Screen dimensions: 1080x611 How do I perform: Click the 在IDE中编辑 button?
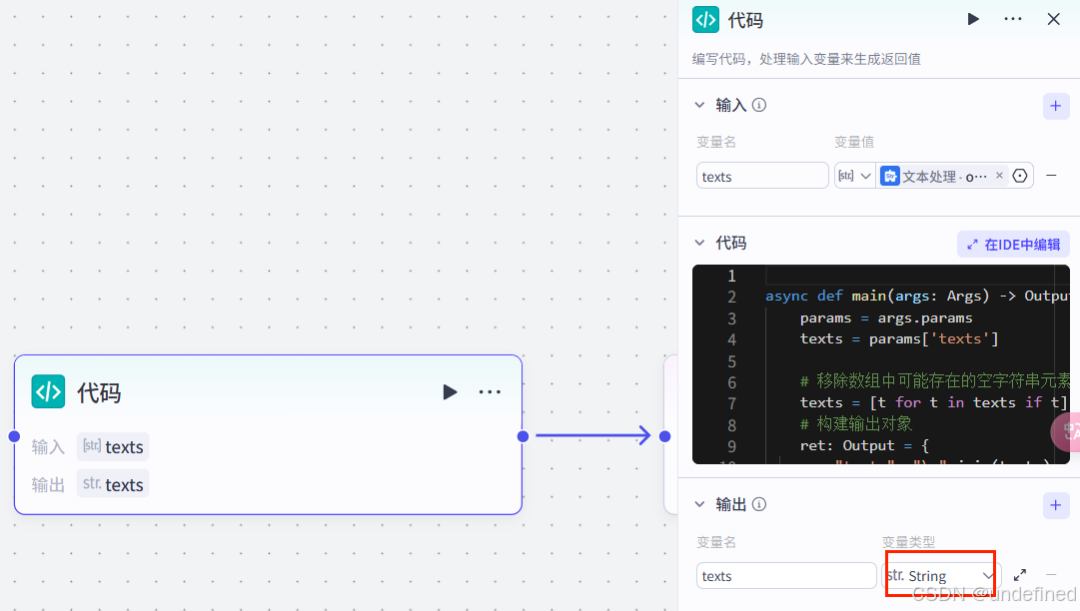tap(1013, 244)
